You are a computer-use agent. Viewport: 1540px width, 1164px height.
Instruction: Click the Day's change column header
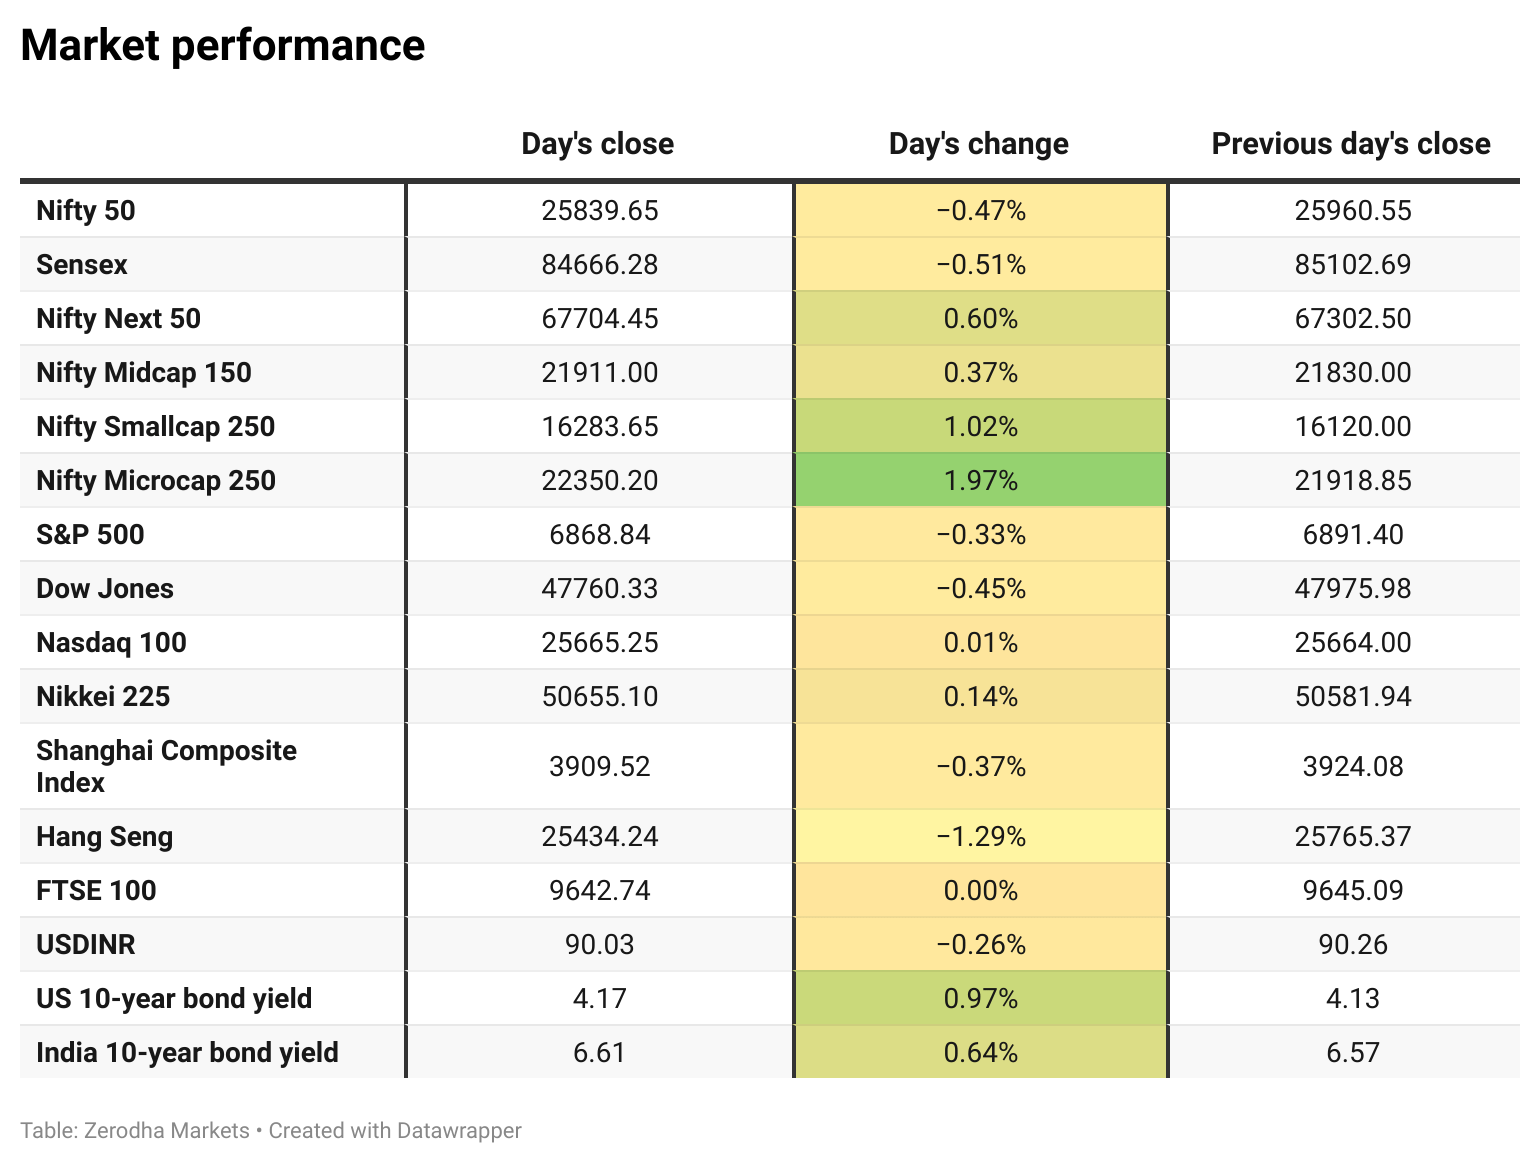click(x=979, y=144)
